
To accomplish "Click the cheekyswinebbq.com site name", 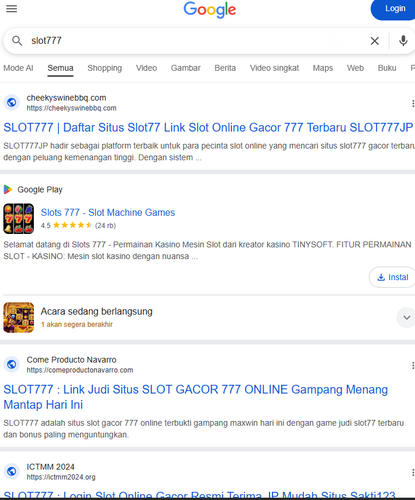I will (x=66, y=98).
